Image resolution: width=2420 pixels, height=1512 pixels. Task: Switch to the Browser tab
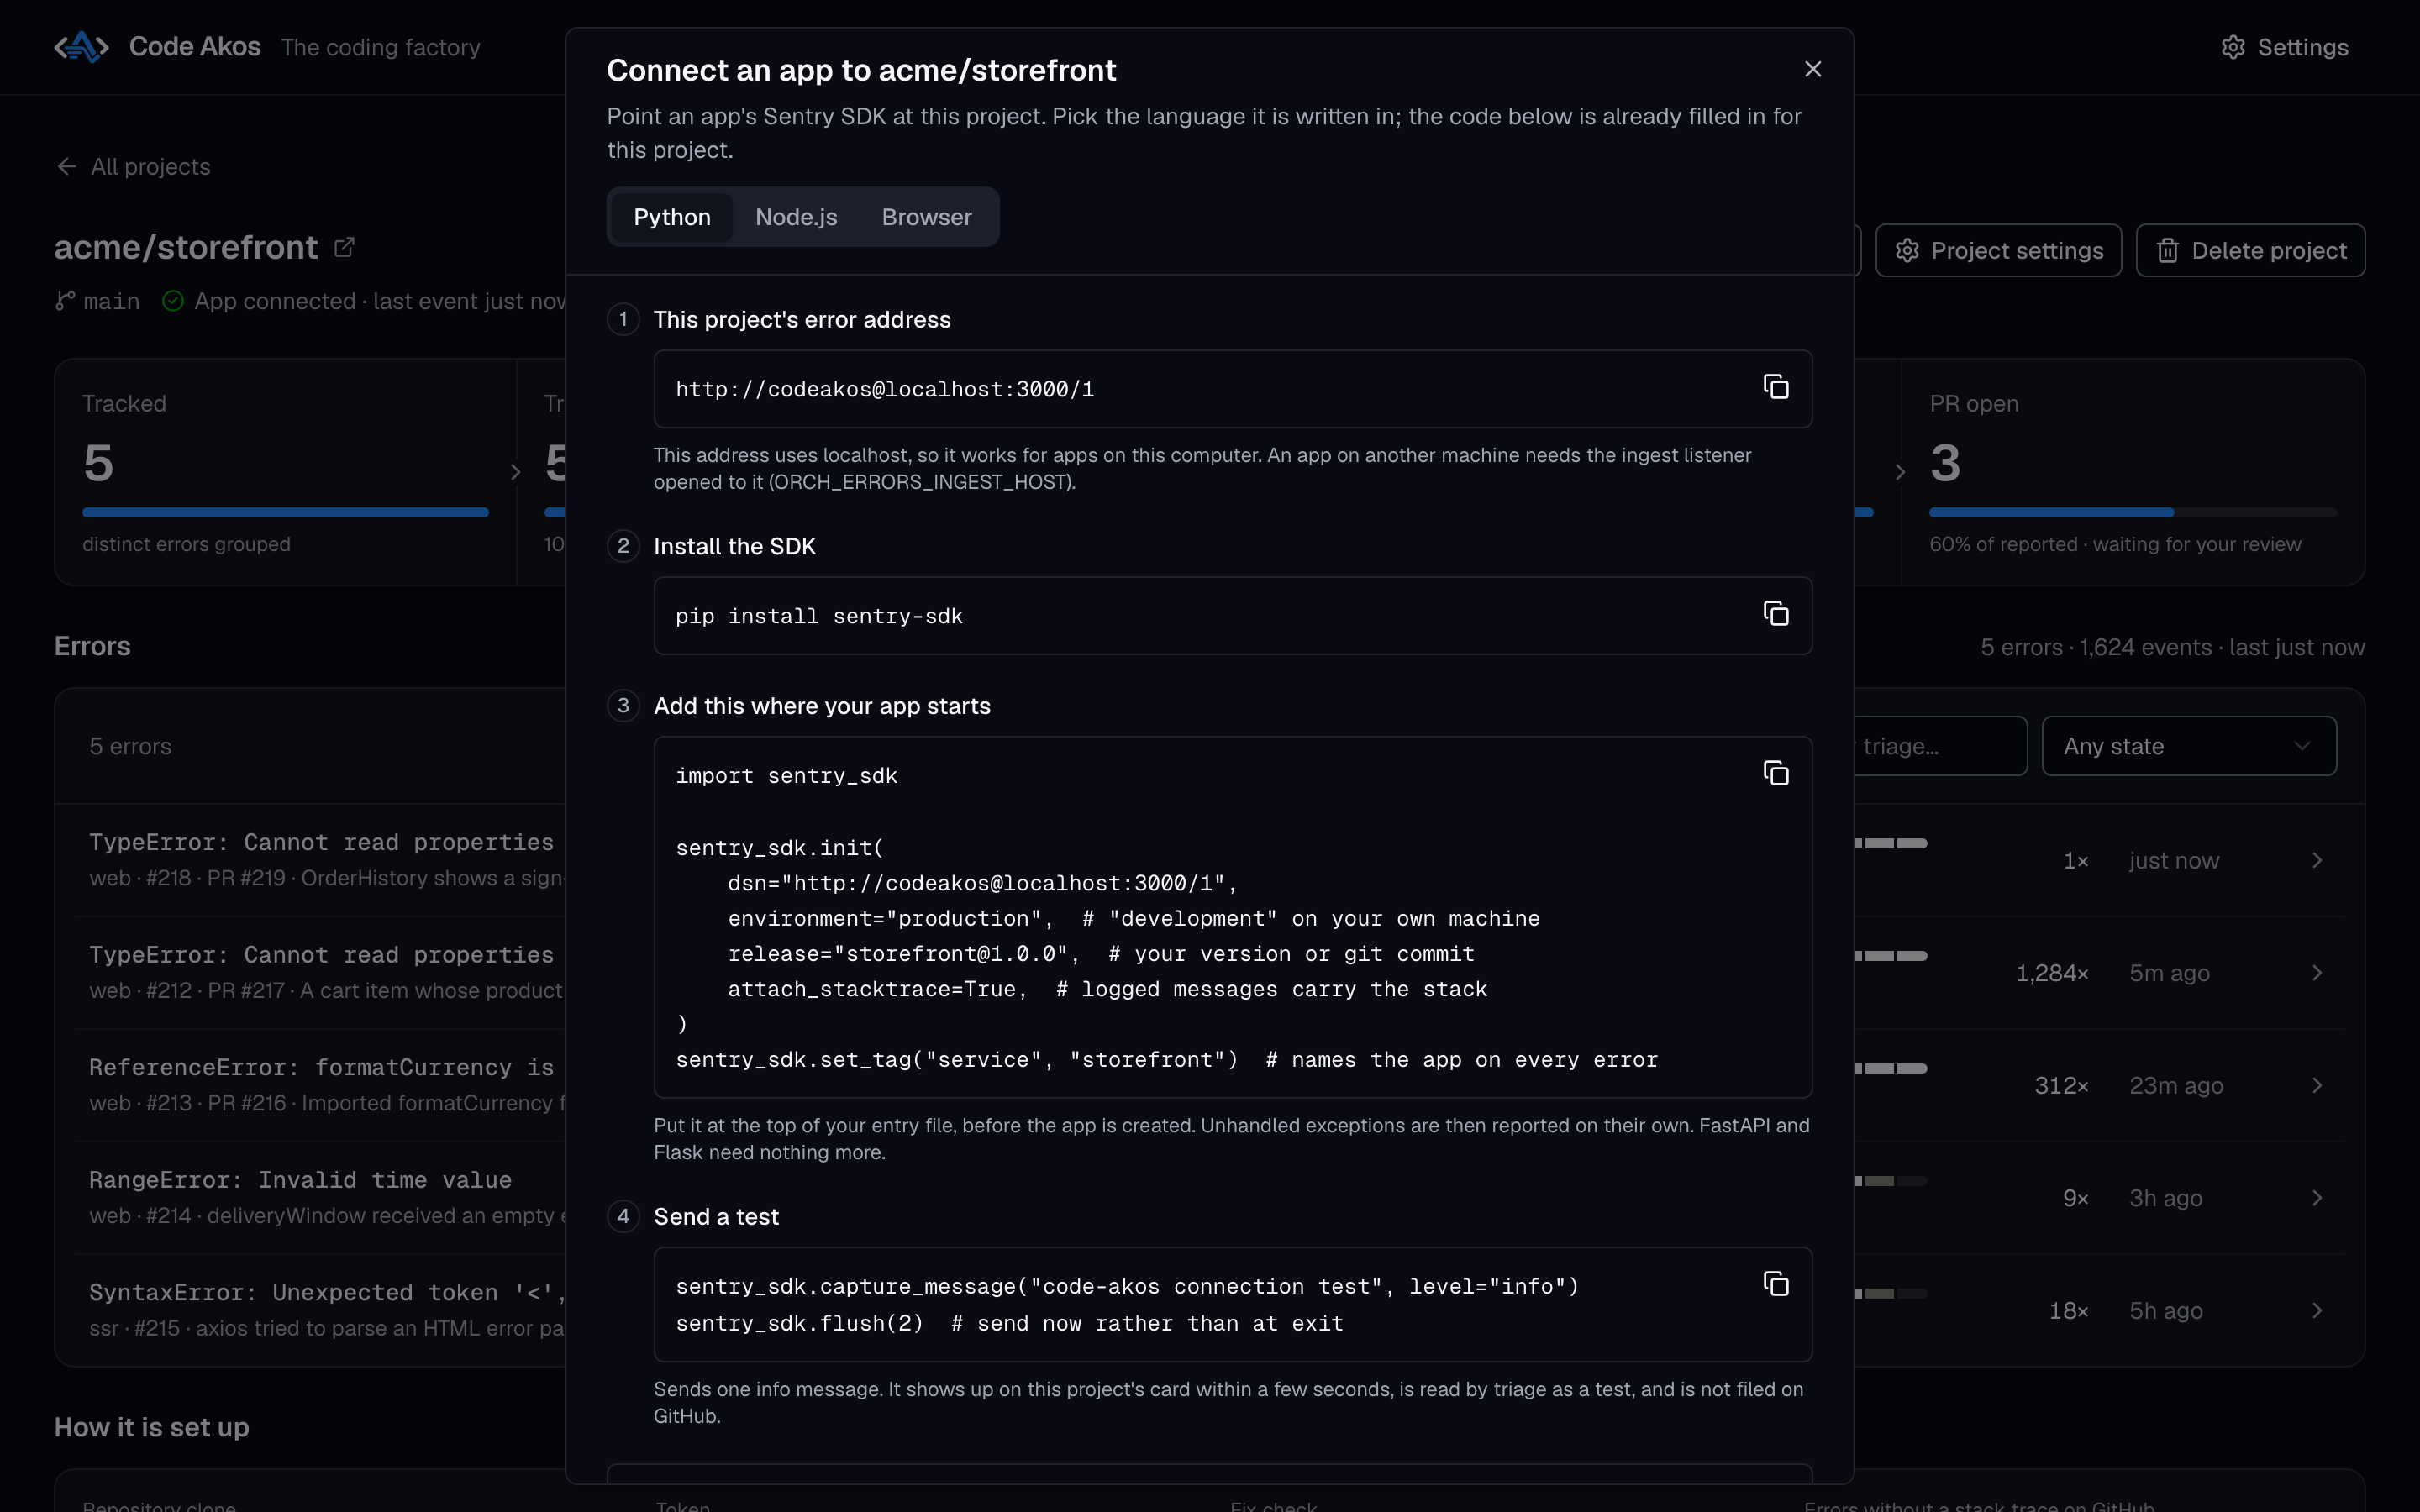(x=926, y=217)
